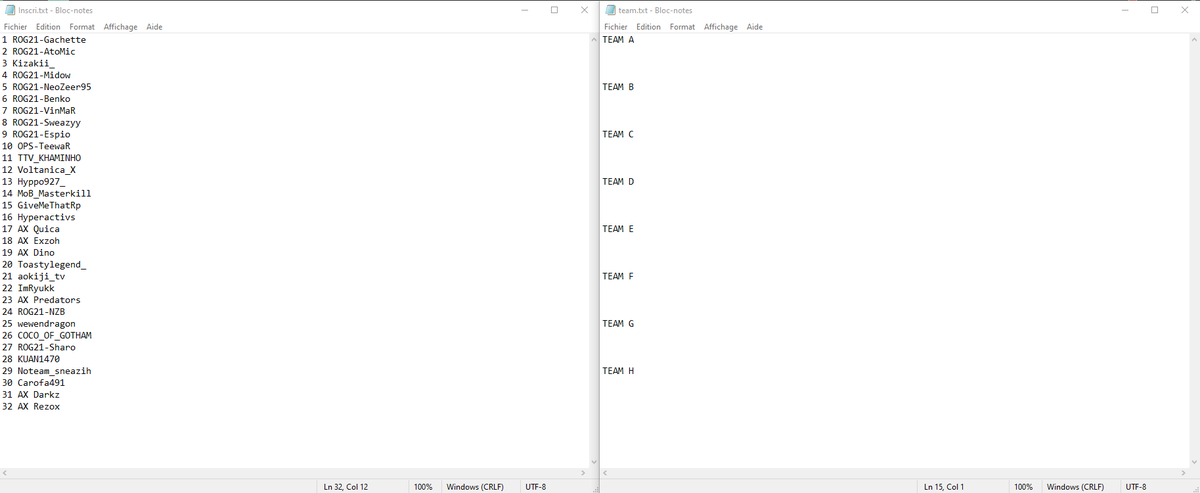Click 'TEAM C' heading in team.txt

point(618,134)
